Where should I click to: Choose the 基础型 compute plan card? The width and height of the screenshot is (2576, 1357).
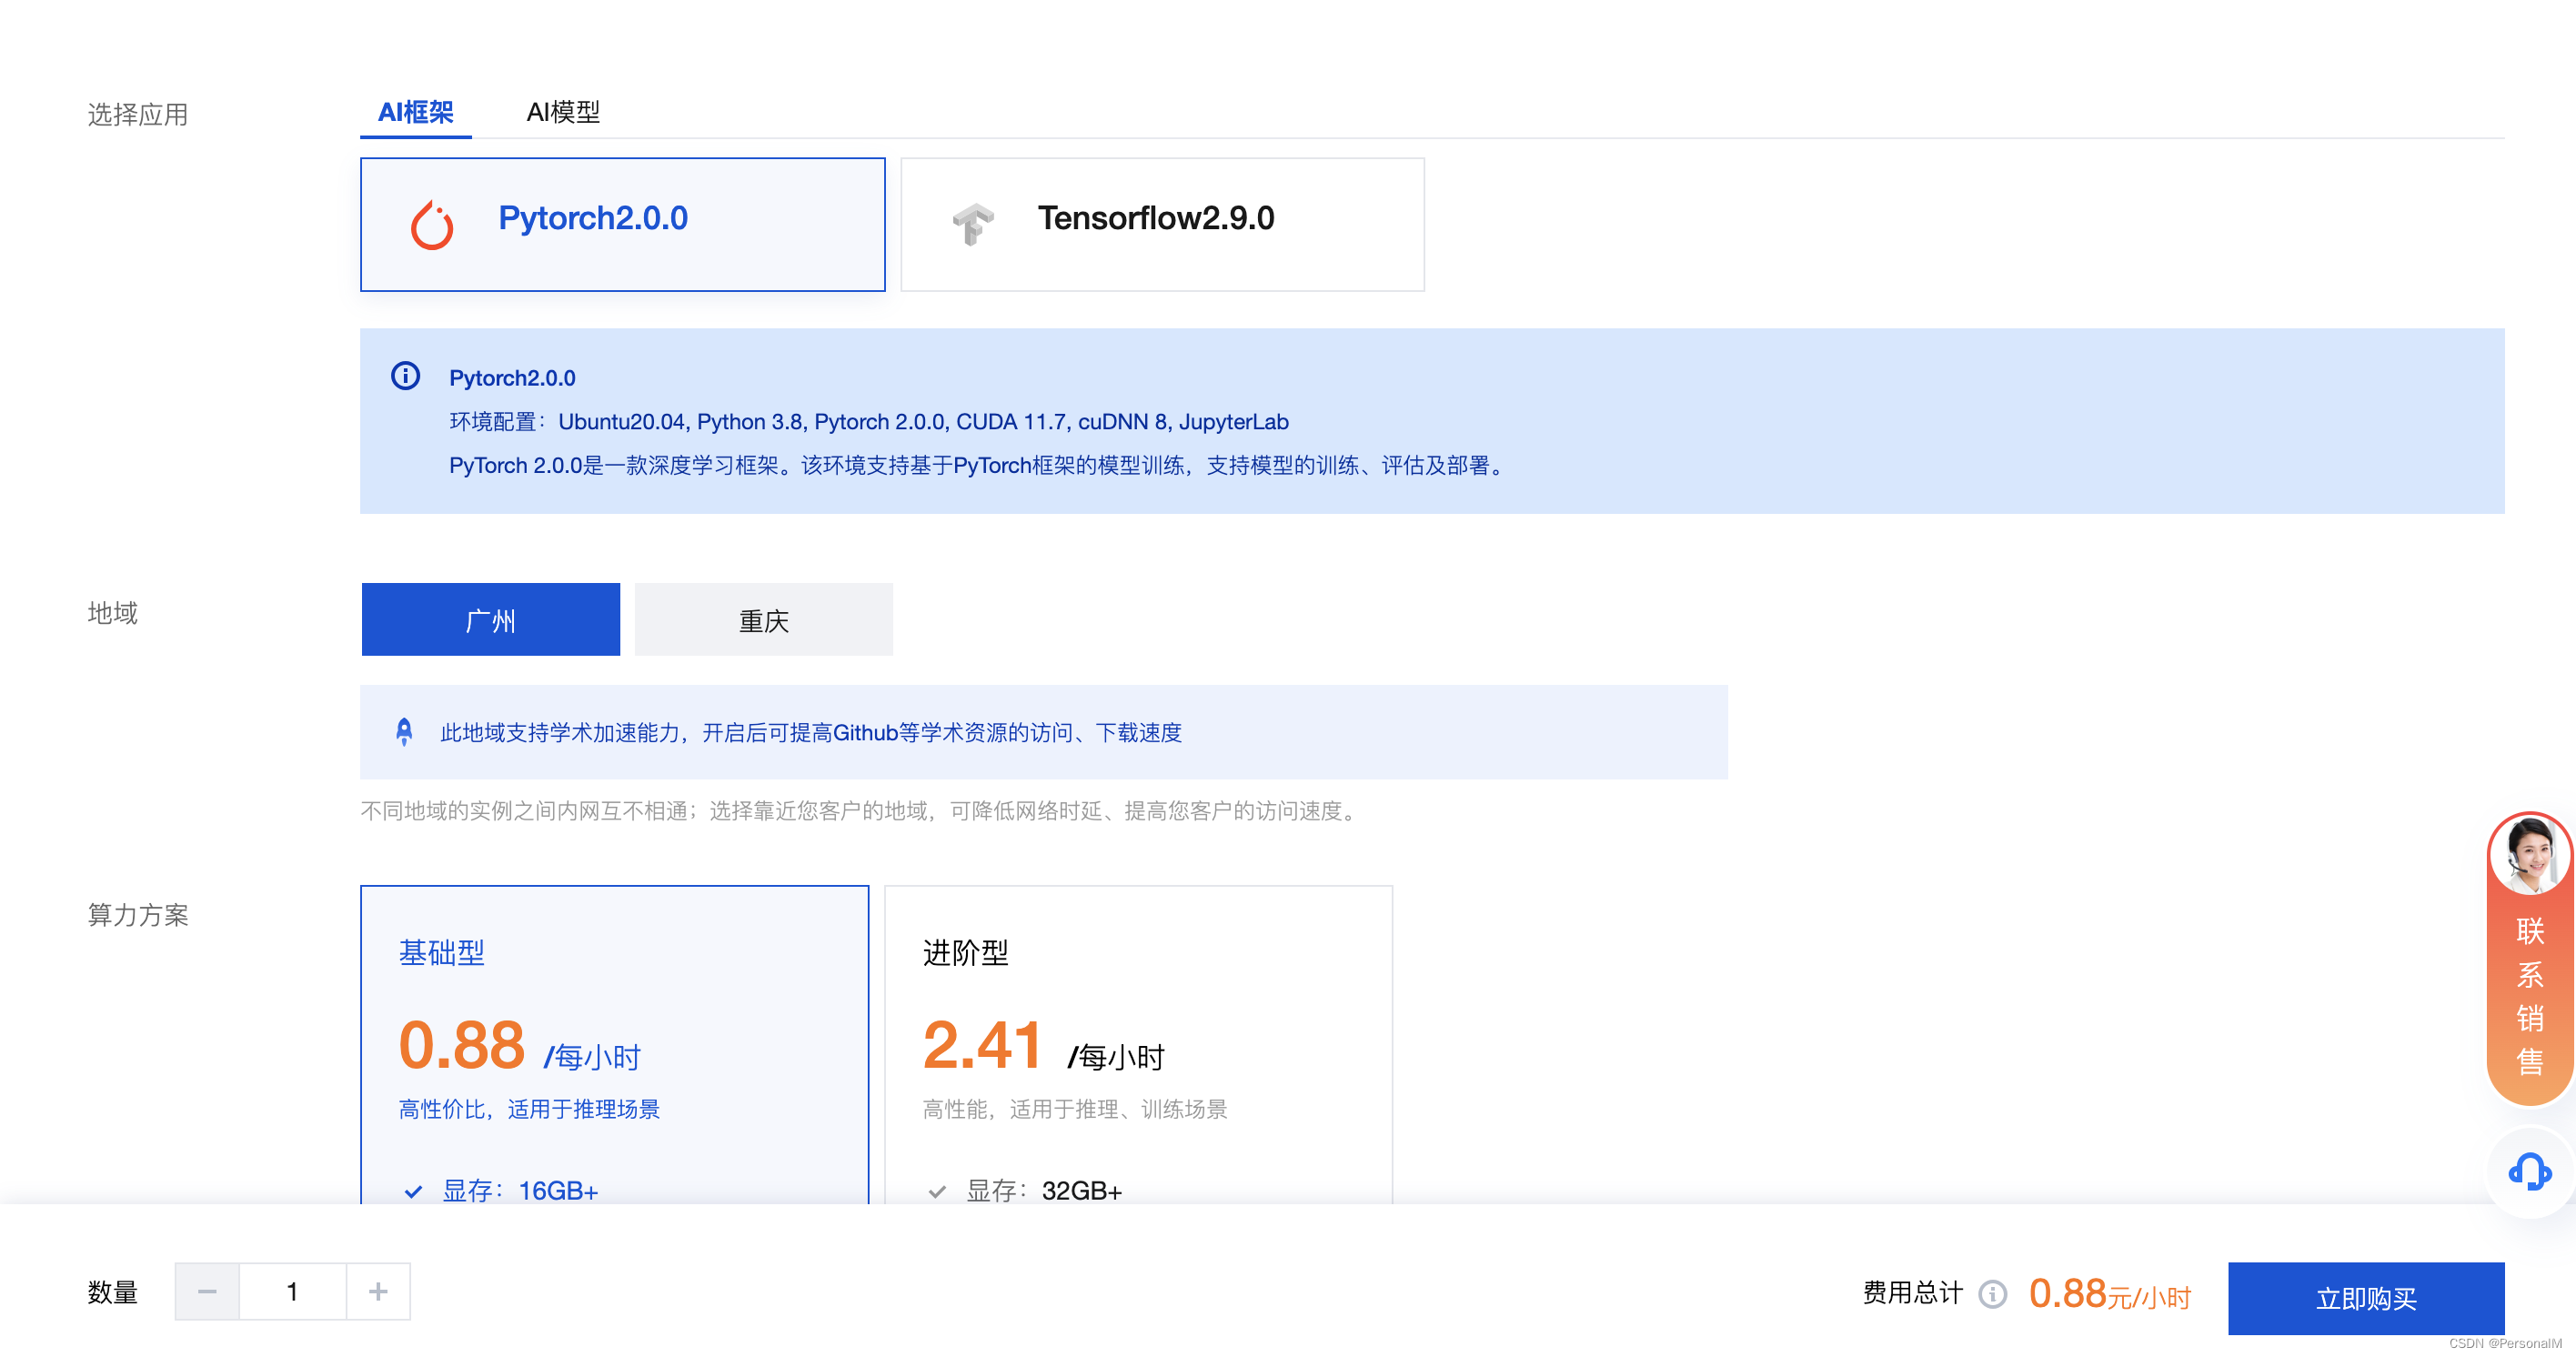[614, 1040]
